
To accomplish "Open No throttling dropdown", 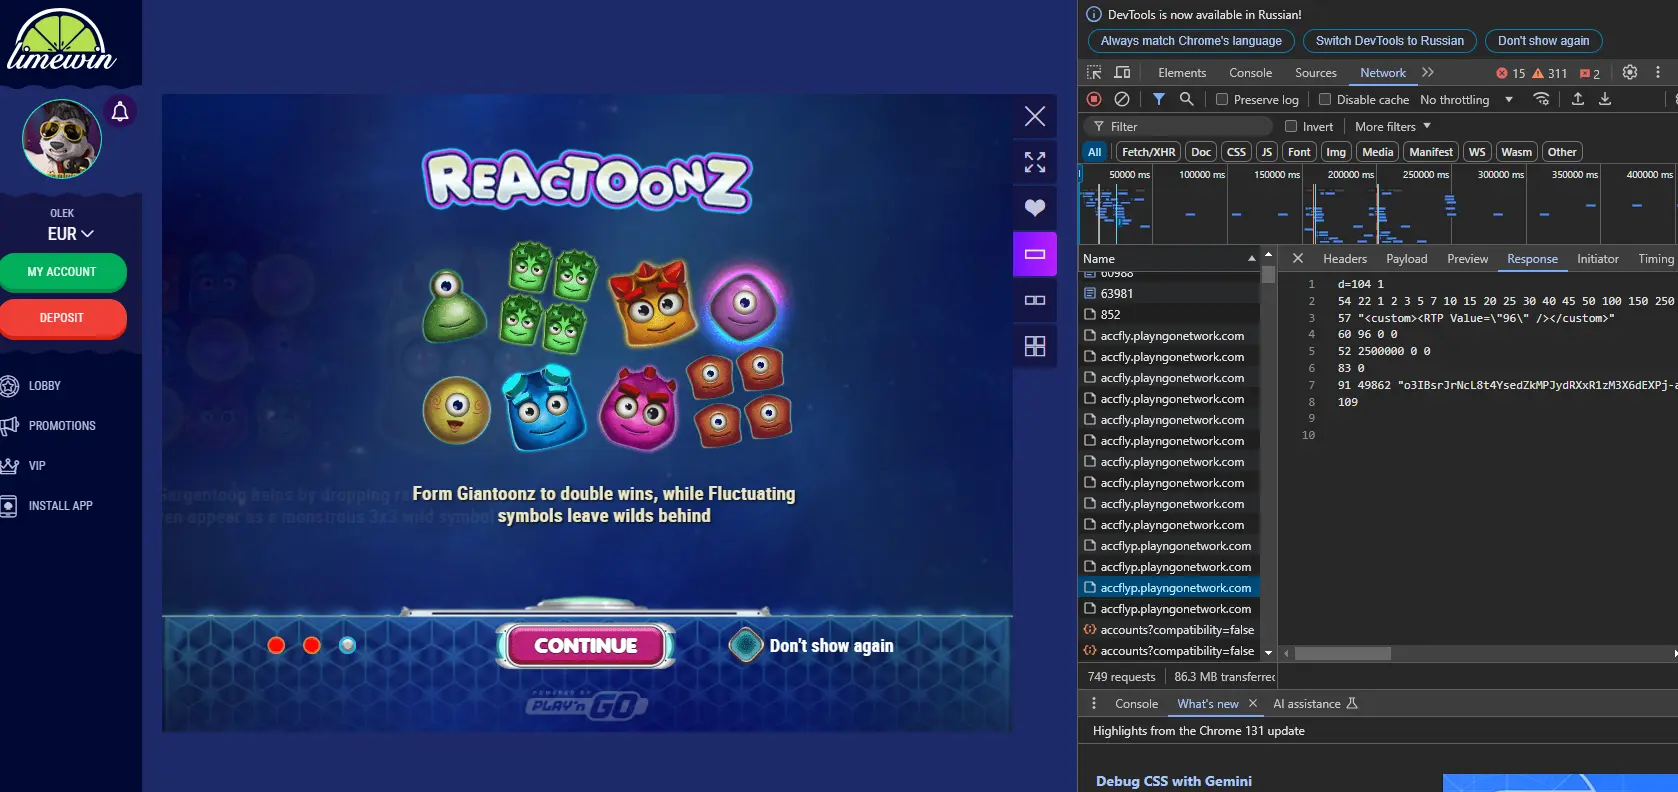I will [x=1466, y=100].
